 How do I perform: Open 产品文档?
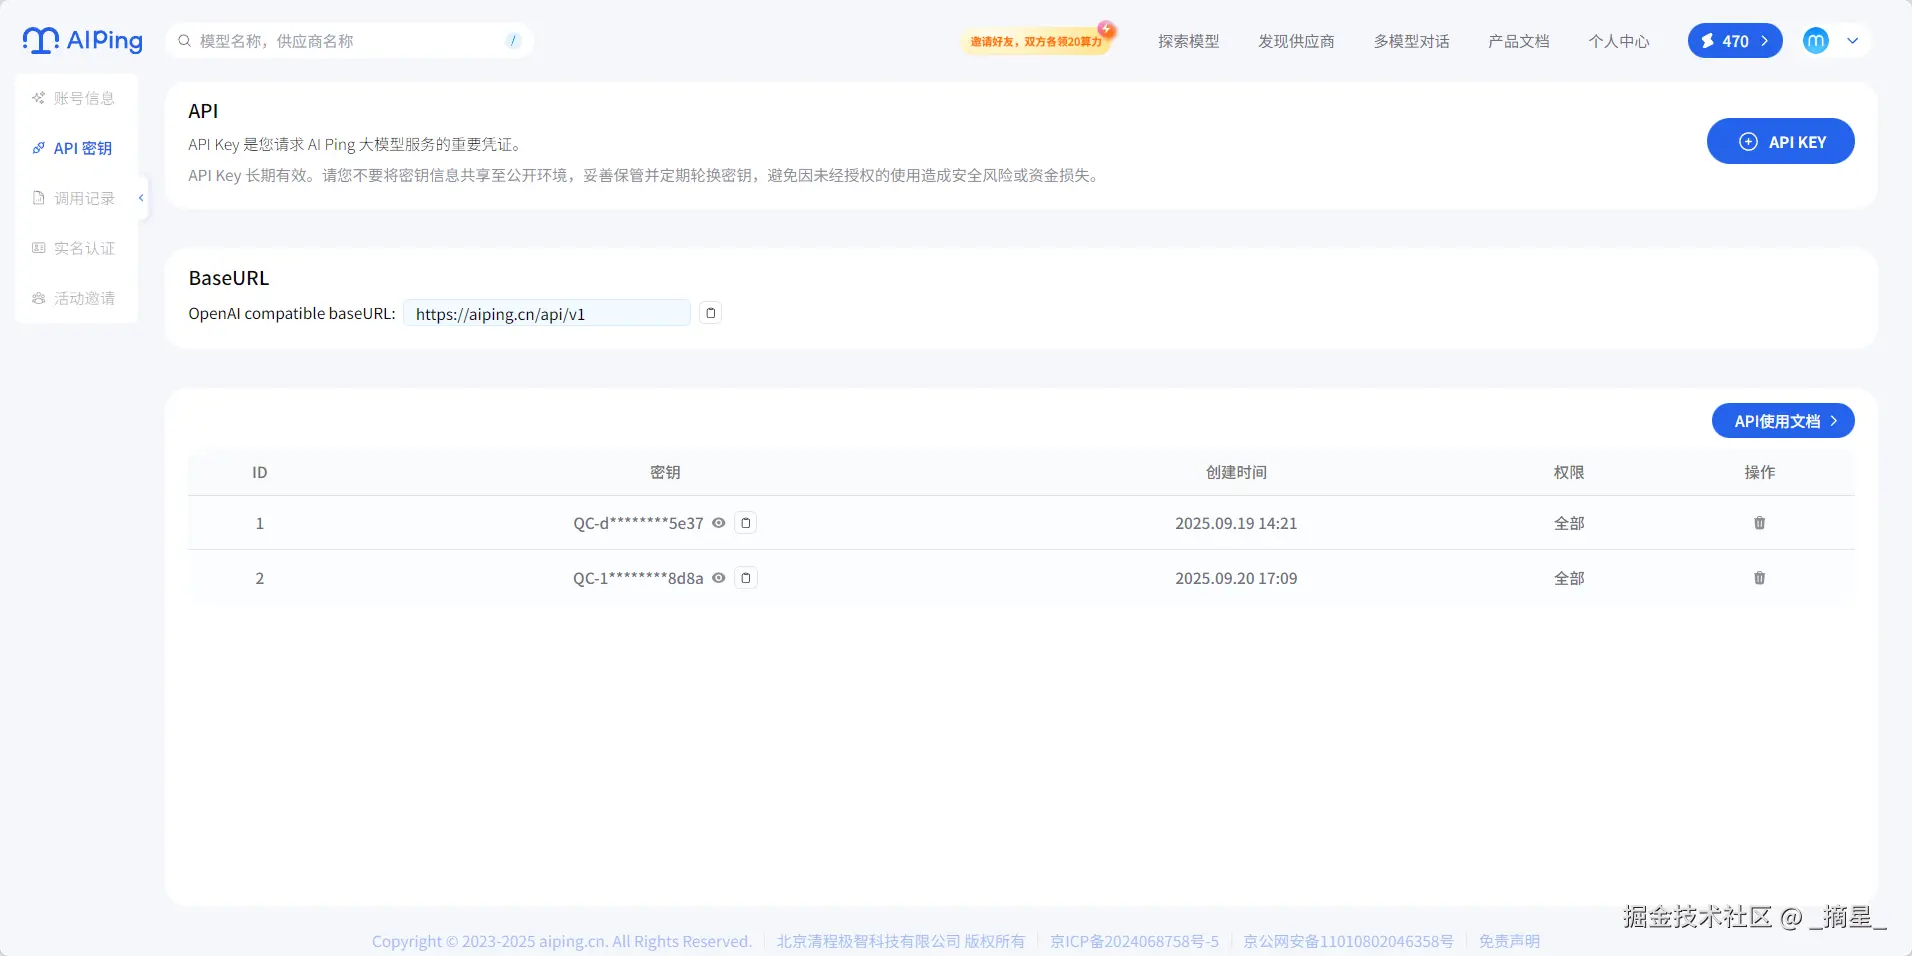pyautogui.click(x=1519, y=41)
